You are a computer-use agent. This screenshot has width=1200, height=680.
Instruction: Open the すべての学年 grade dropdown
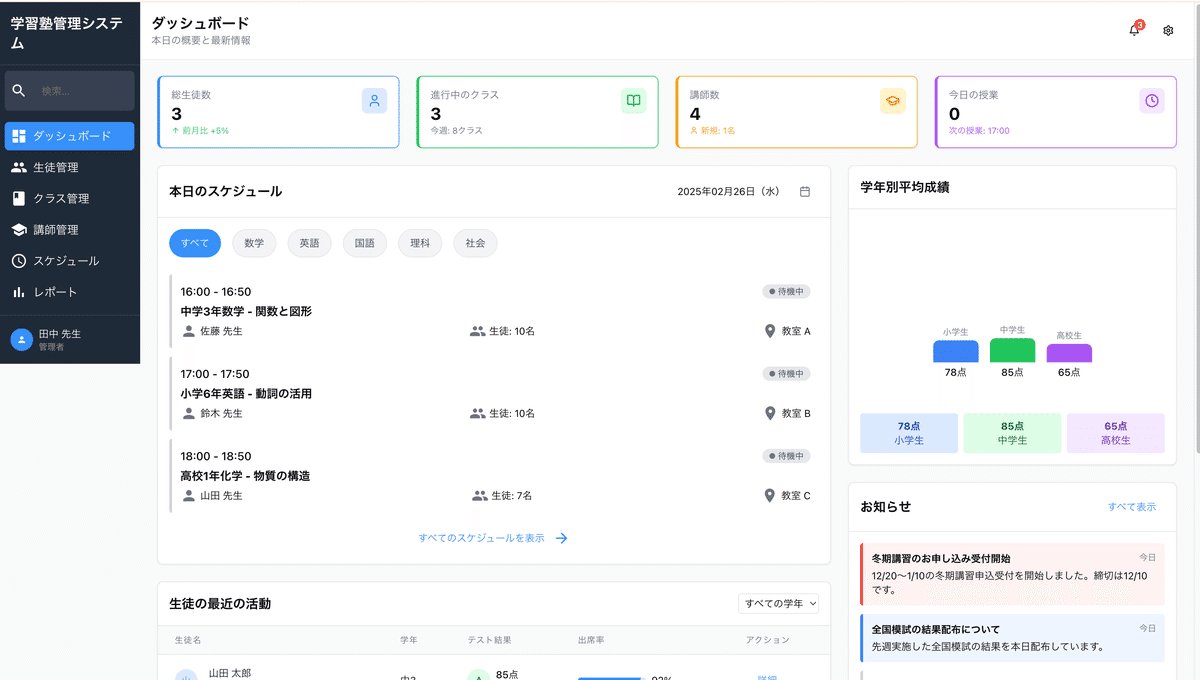(x=779, y=603)
